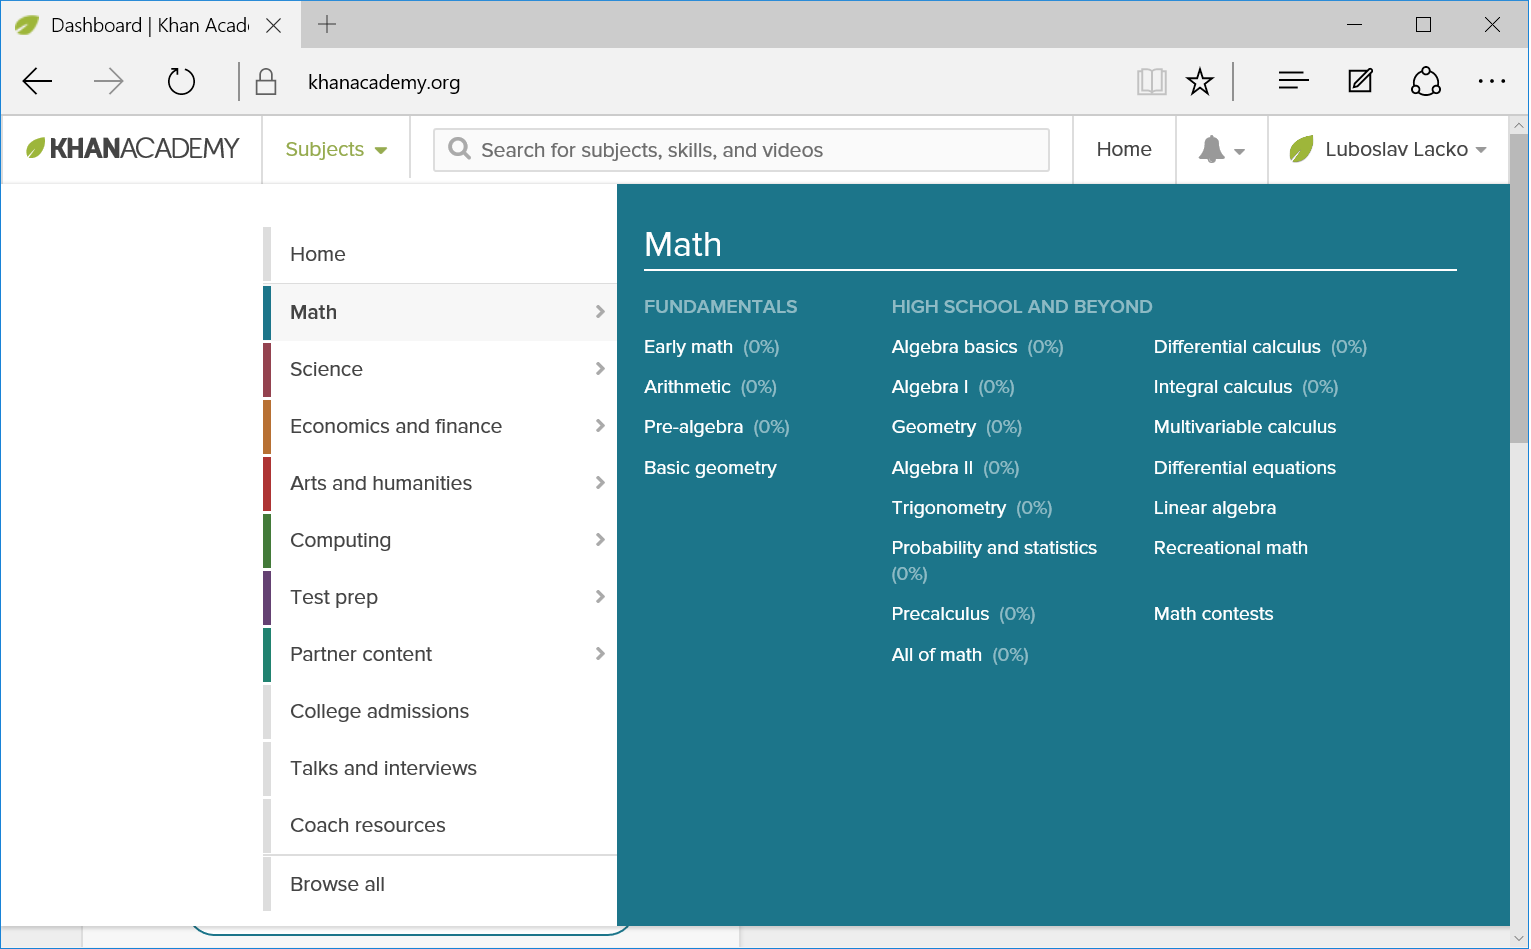This screenshot has width=1531, height=949.
Task: Open Make a Web Note icon
Action: tap(1360, 81)
